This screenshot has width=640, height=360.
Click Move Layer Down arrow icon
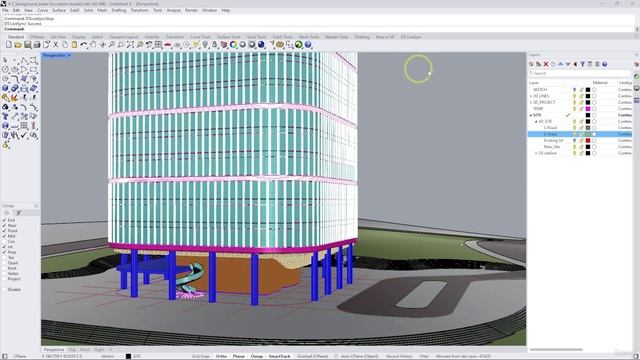coord(568,64)
